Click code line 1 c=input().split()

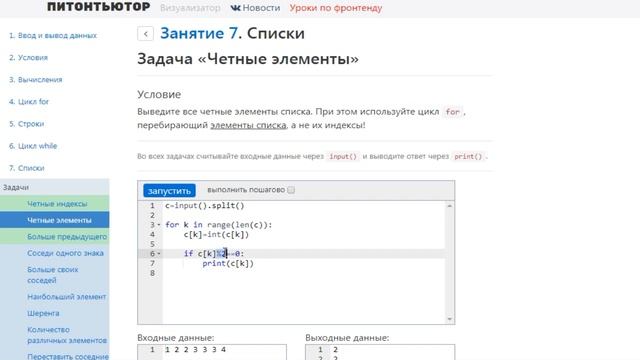[204, 206]
